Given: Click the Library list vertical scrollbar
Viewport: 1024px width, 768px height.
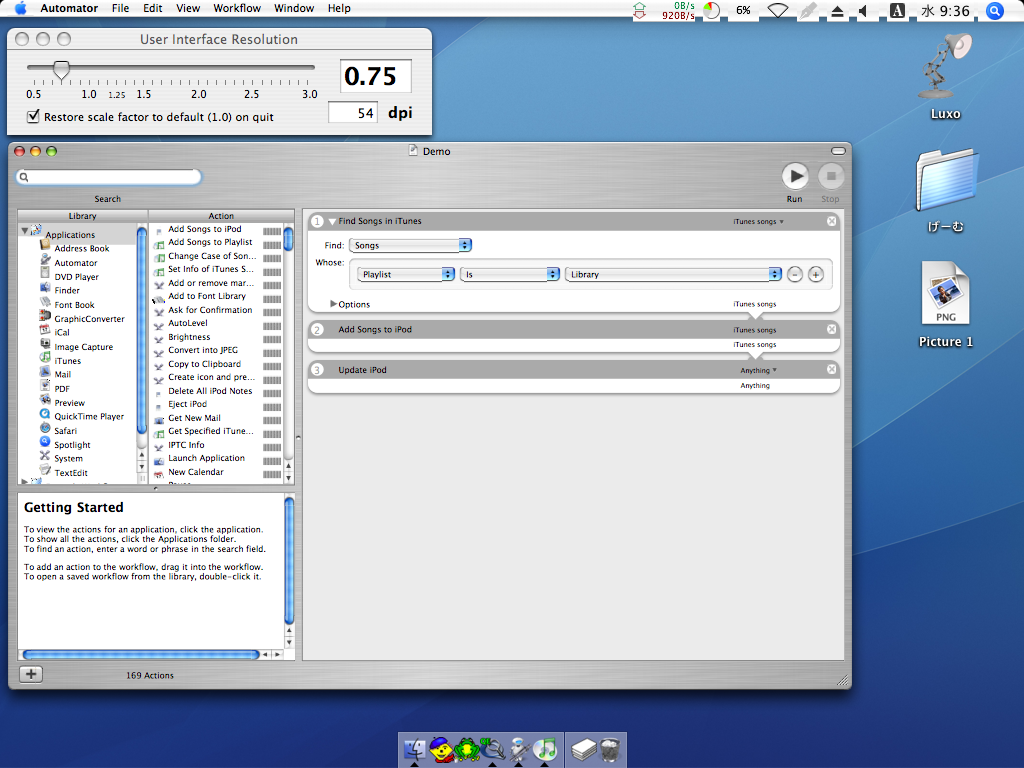Looking at the screenshot, I should point(142,330).
